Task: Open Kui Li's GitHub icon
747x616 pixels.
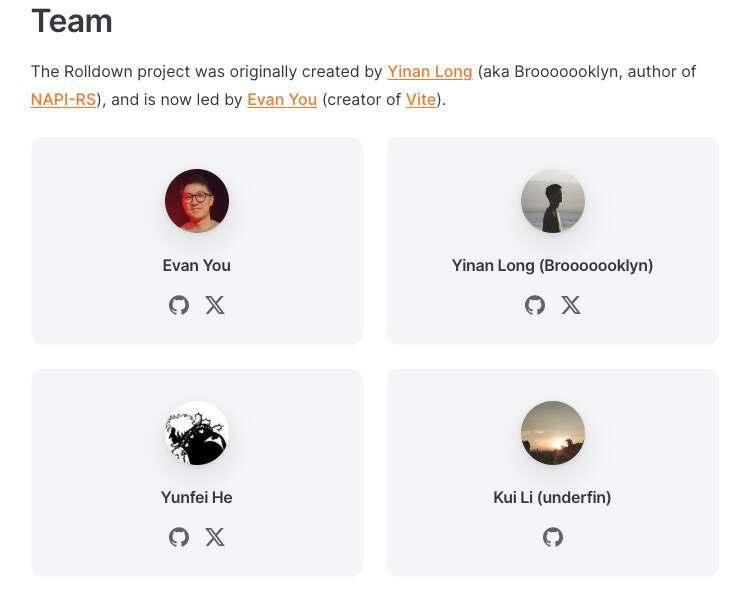Action: coord(553,537)
